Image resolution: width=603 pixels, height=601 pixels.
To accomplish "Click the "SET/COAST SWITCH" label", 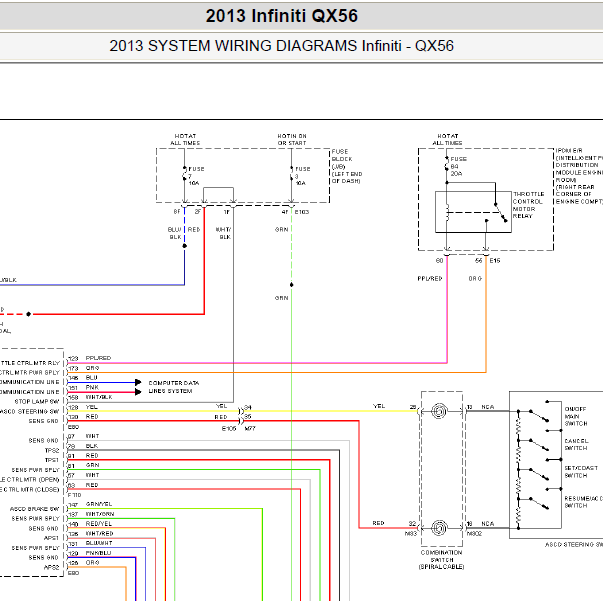I will tap(581, 472).
